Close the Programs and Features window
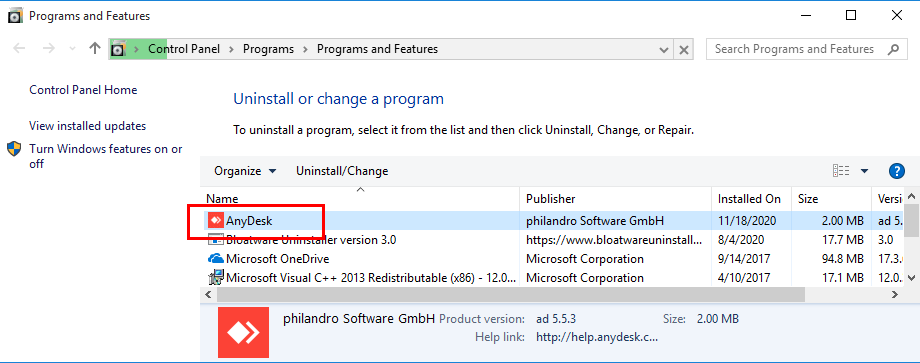Screen dimensions: 920x363 click(897, 16)
